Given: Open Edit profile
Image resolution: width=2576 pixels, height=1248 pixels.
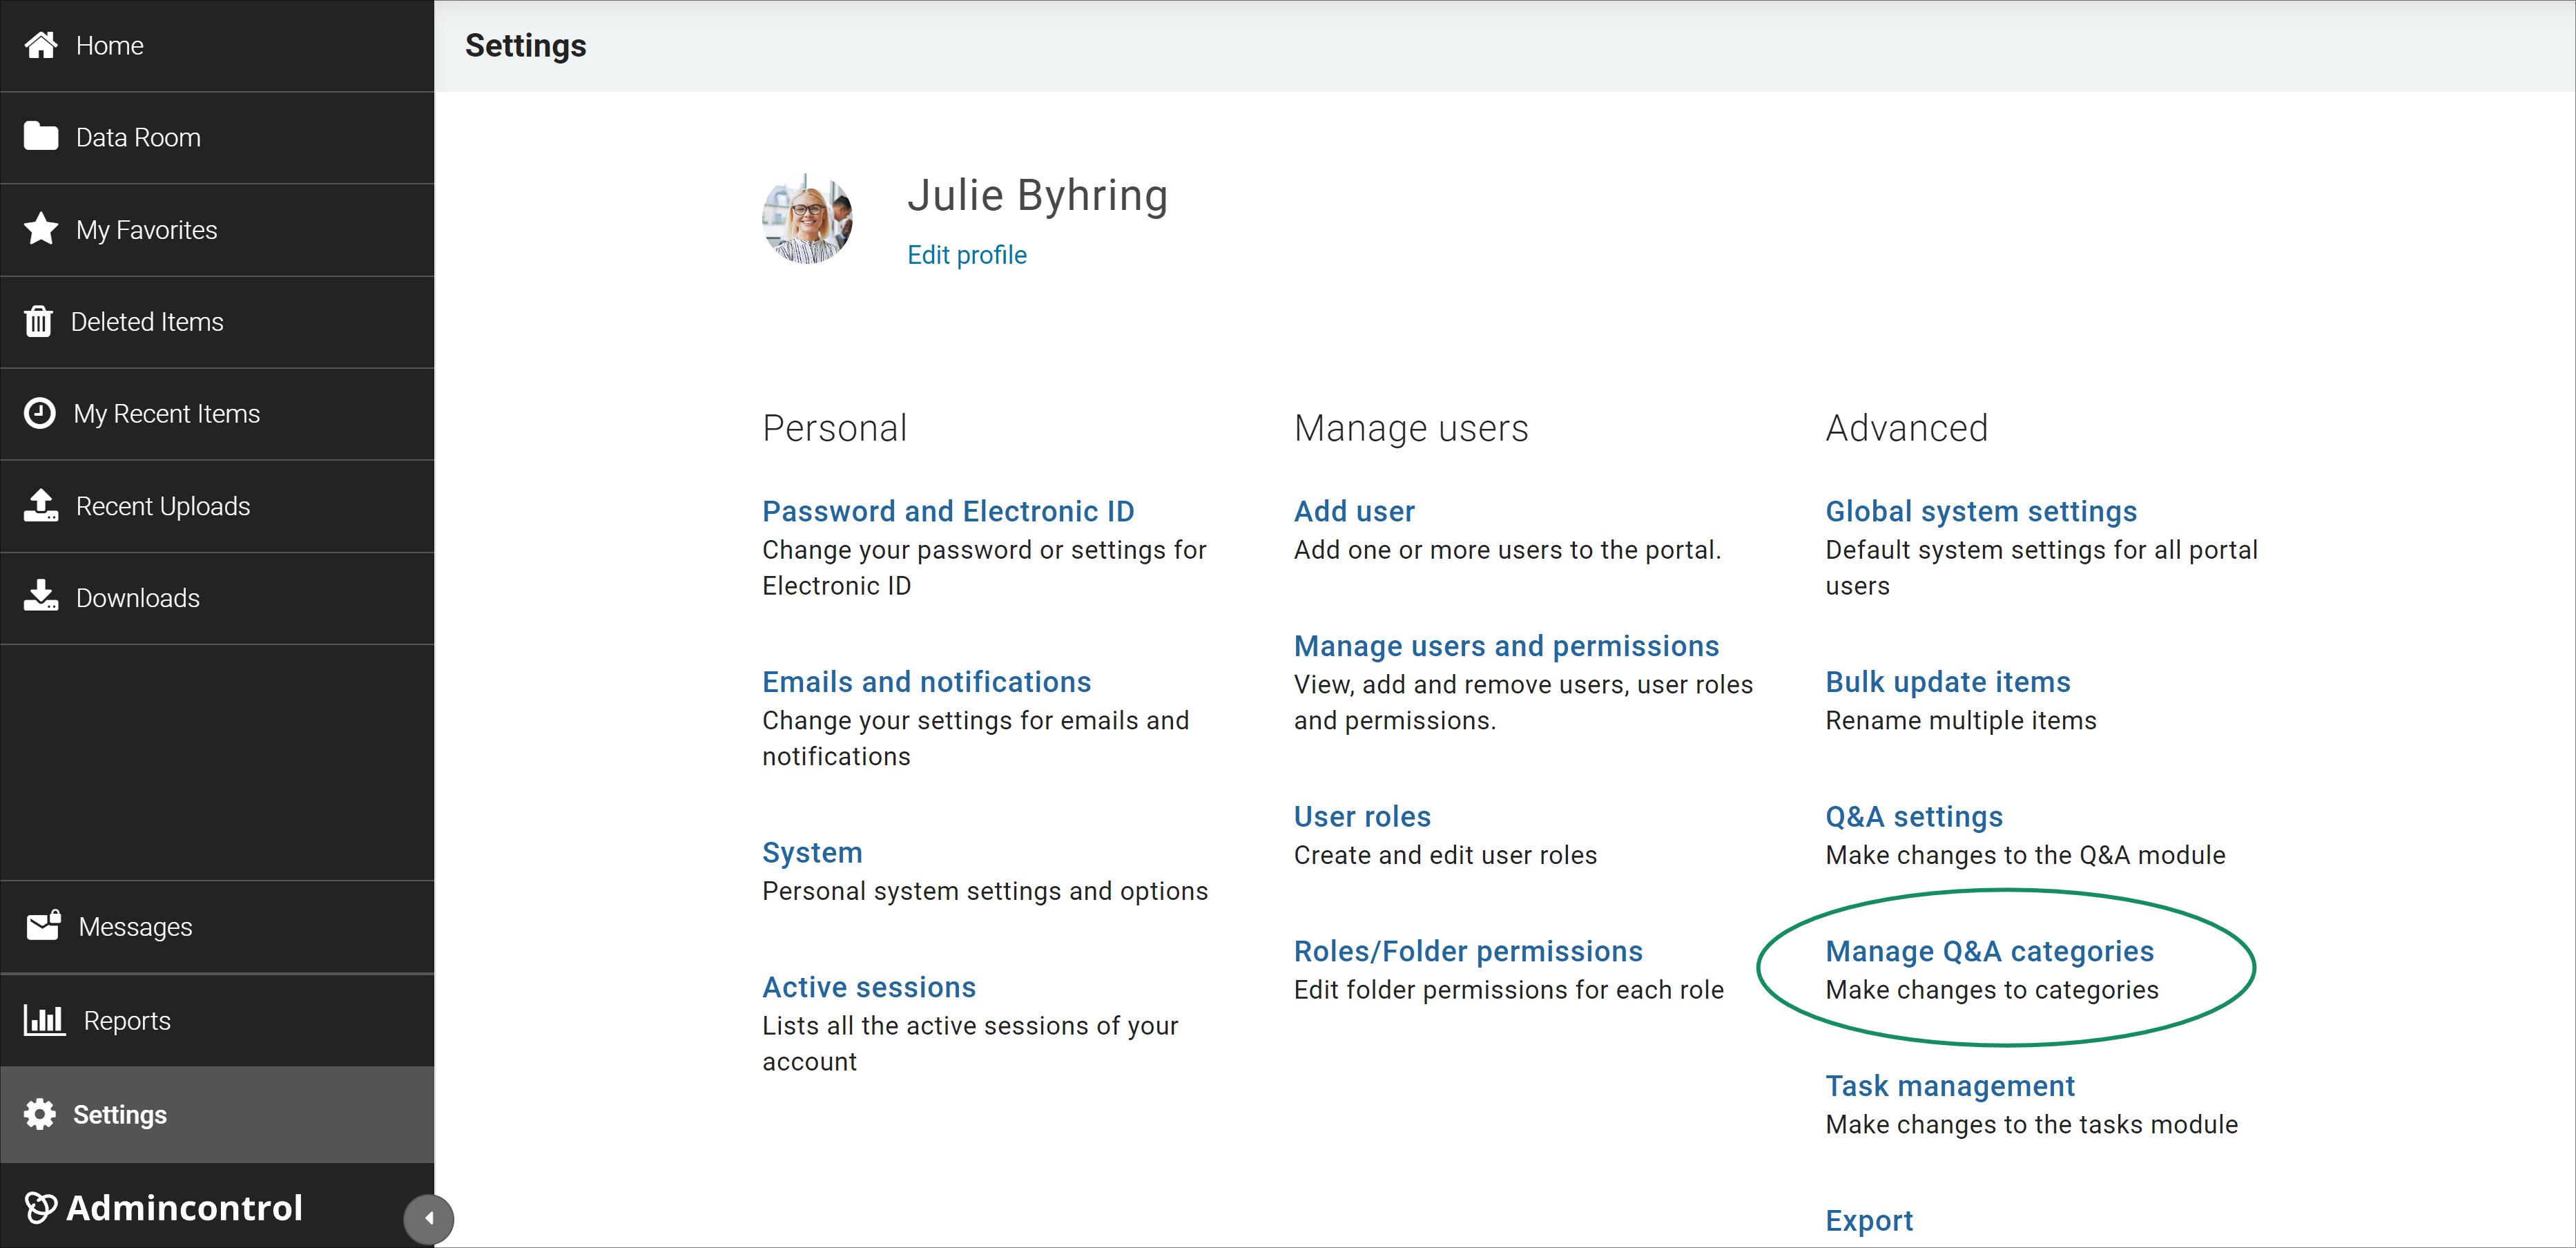Looking at the screenshot, I should (966, 255).
